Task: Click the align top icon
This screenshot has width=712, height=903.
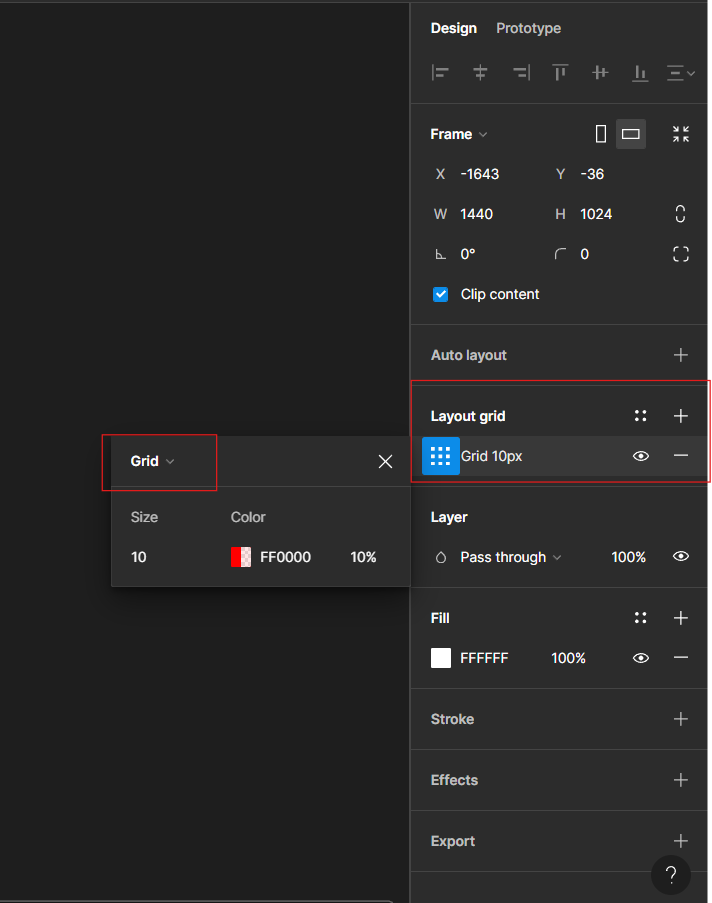Action: (560, 72)
